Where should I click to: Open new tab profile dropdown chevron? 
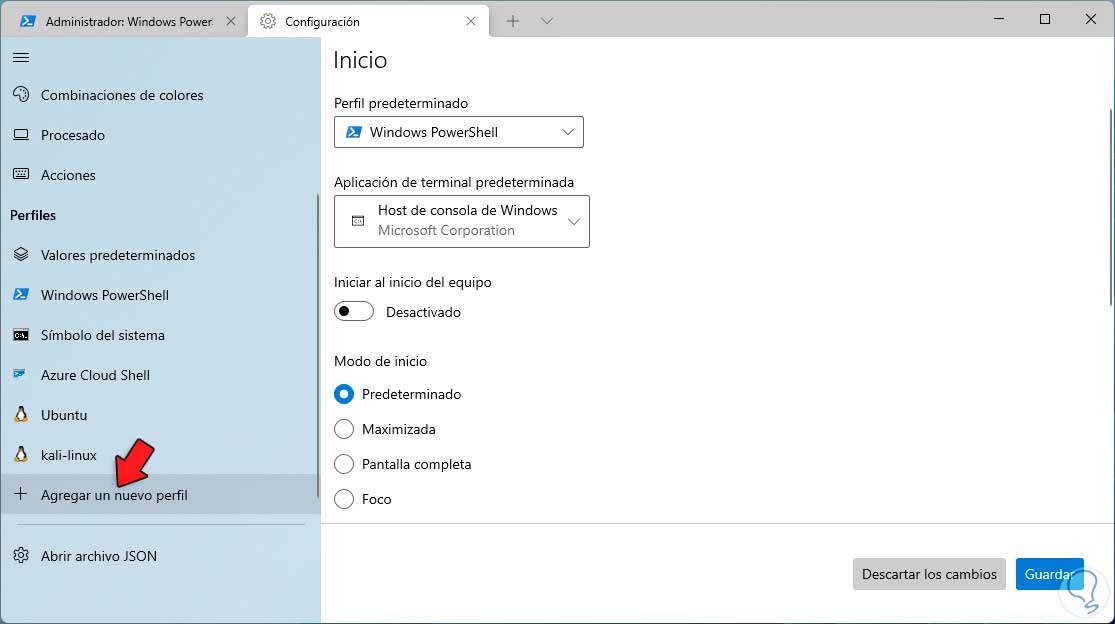tap(547, 21)
